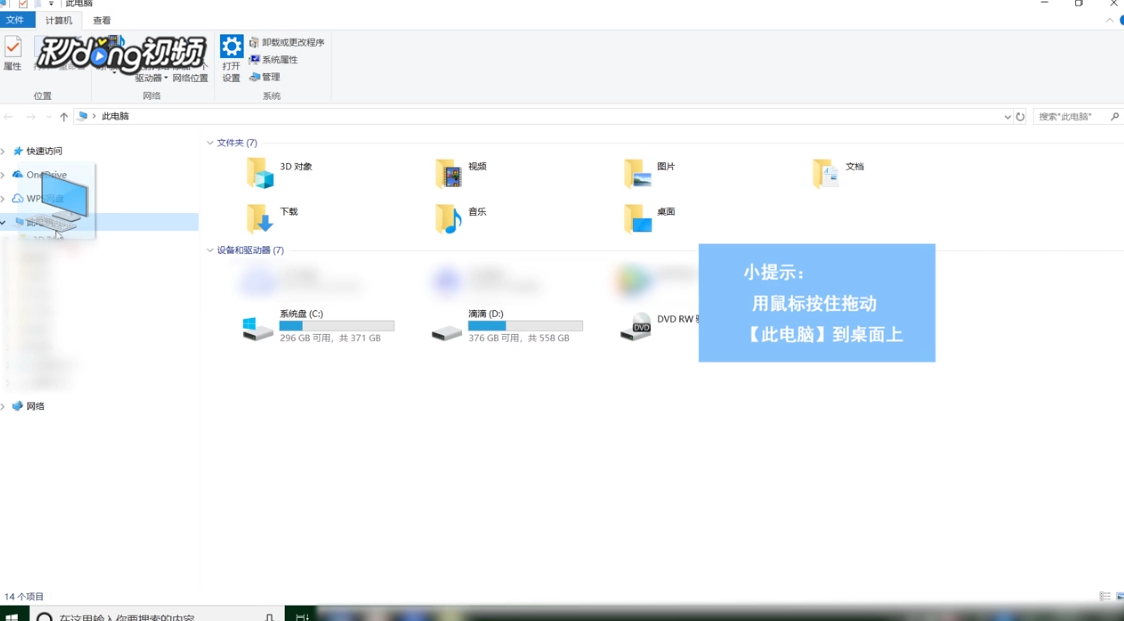Select the 音乐 folder icon
Image resolution: width=1124 pixels, height=621 pixels.
tap(448, 219)
